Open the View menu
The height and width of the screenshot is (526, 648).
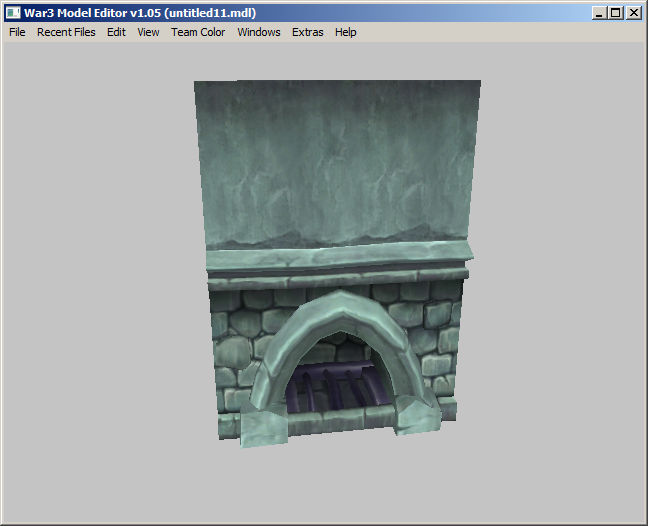click(148, 32)
